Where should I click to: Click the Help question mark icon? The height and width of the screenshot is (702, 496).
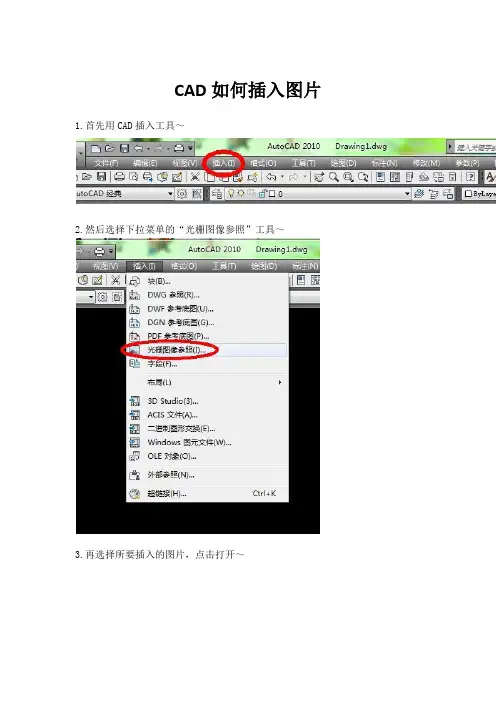click(x=470, y=177)
